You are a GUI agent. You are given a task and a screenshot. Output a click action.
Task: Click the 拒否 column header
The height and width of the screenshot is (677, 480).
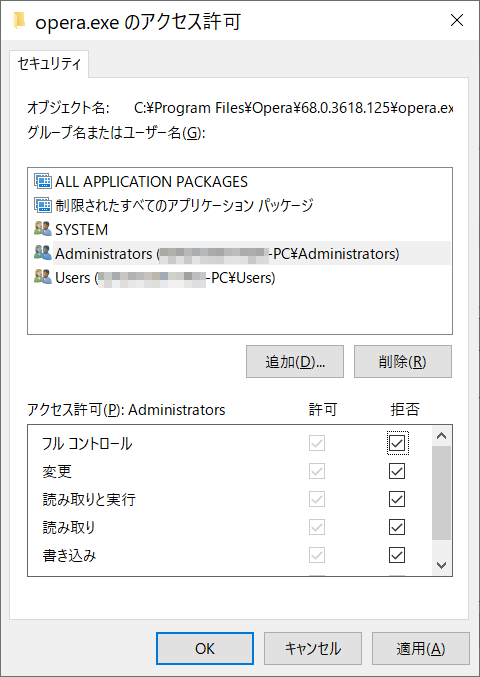[x=404, y=409]
